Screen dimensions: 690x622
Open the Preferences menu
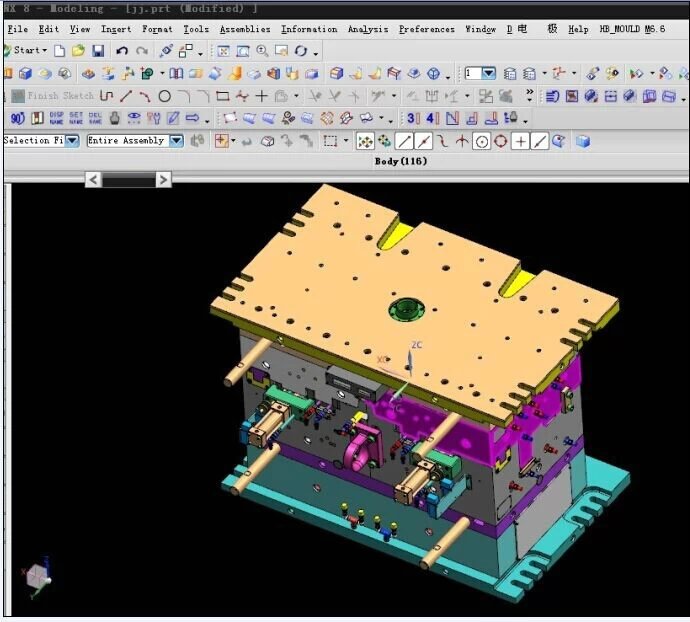click(426, 29)
